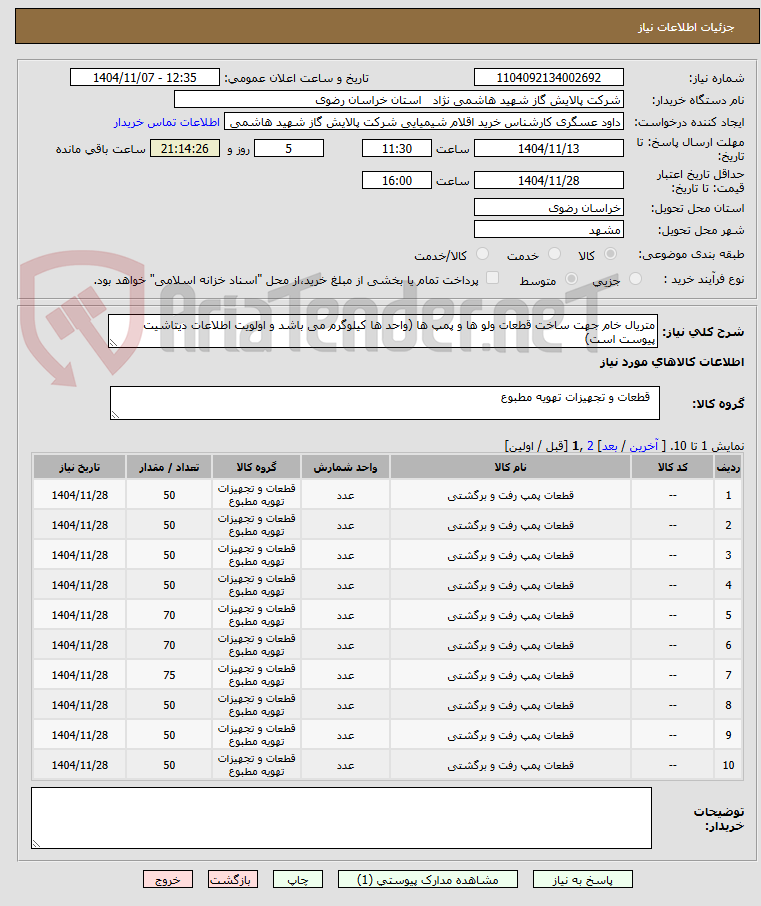Click the delivery province field خراسان رضوی
The width and height of the screenshot is (761, 906).
(x=548, y=207)
